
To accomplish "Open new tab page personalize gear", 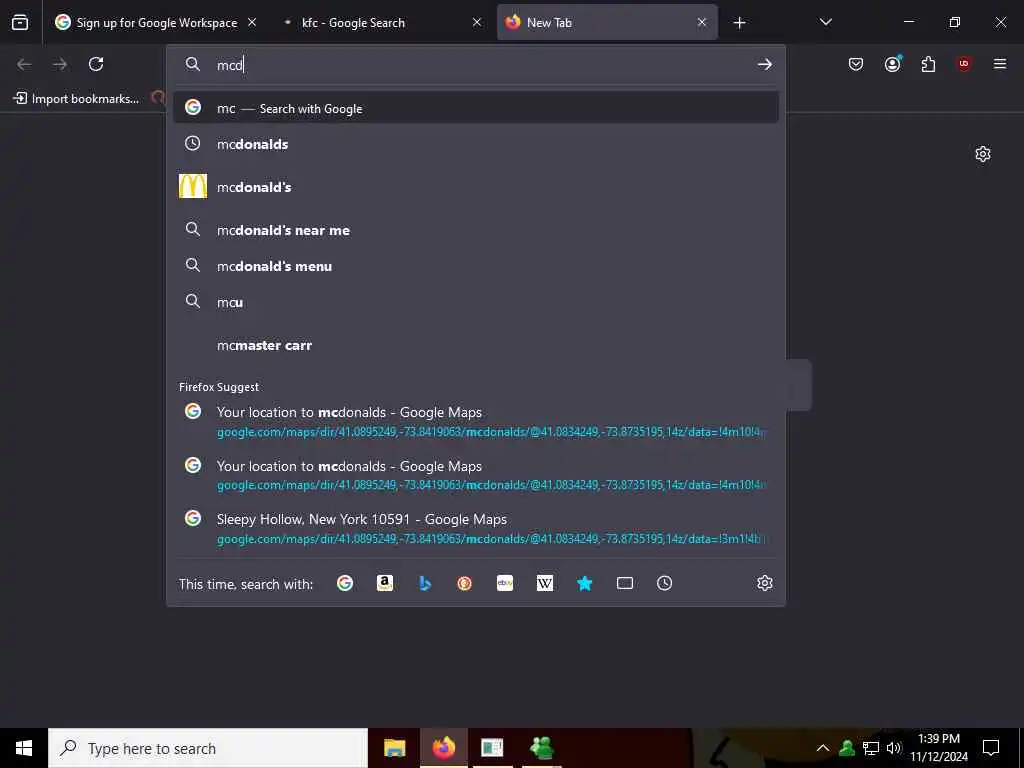I will point(982,154).
